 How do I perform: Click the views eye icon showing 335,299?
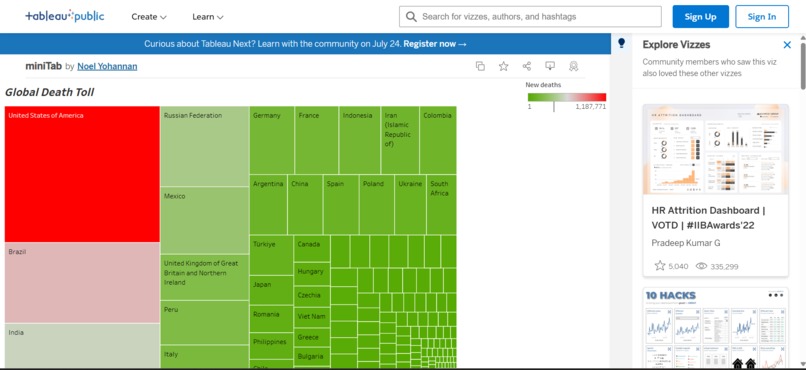(701, 266)
